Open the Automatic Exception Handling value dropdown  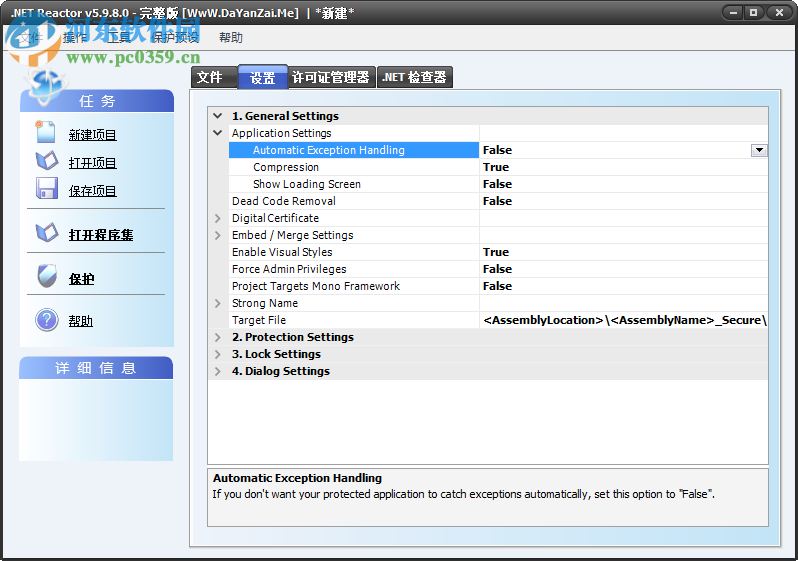tap(759, 150)
